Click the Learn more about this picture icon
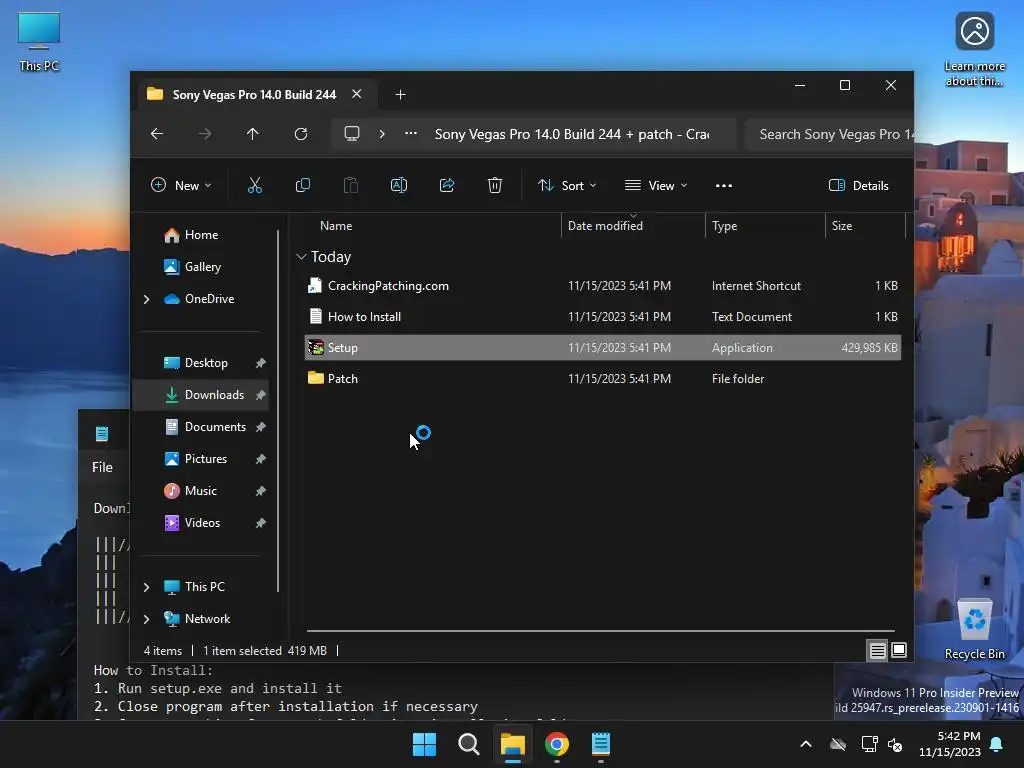The image size is (1024, 768). tap(974, 50)
